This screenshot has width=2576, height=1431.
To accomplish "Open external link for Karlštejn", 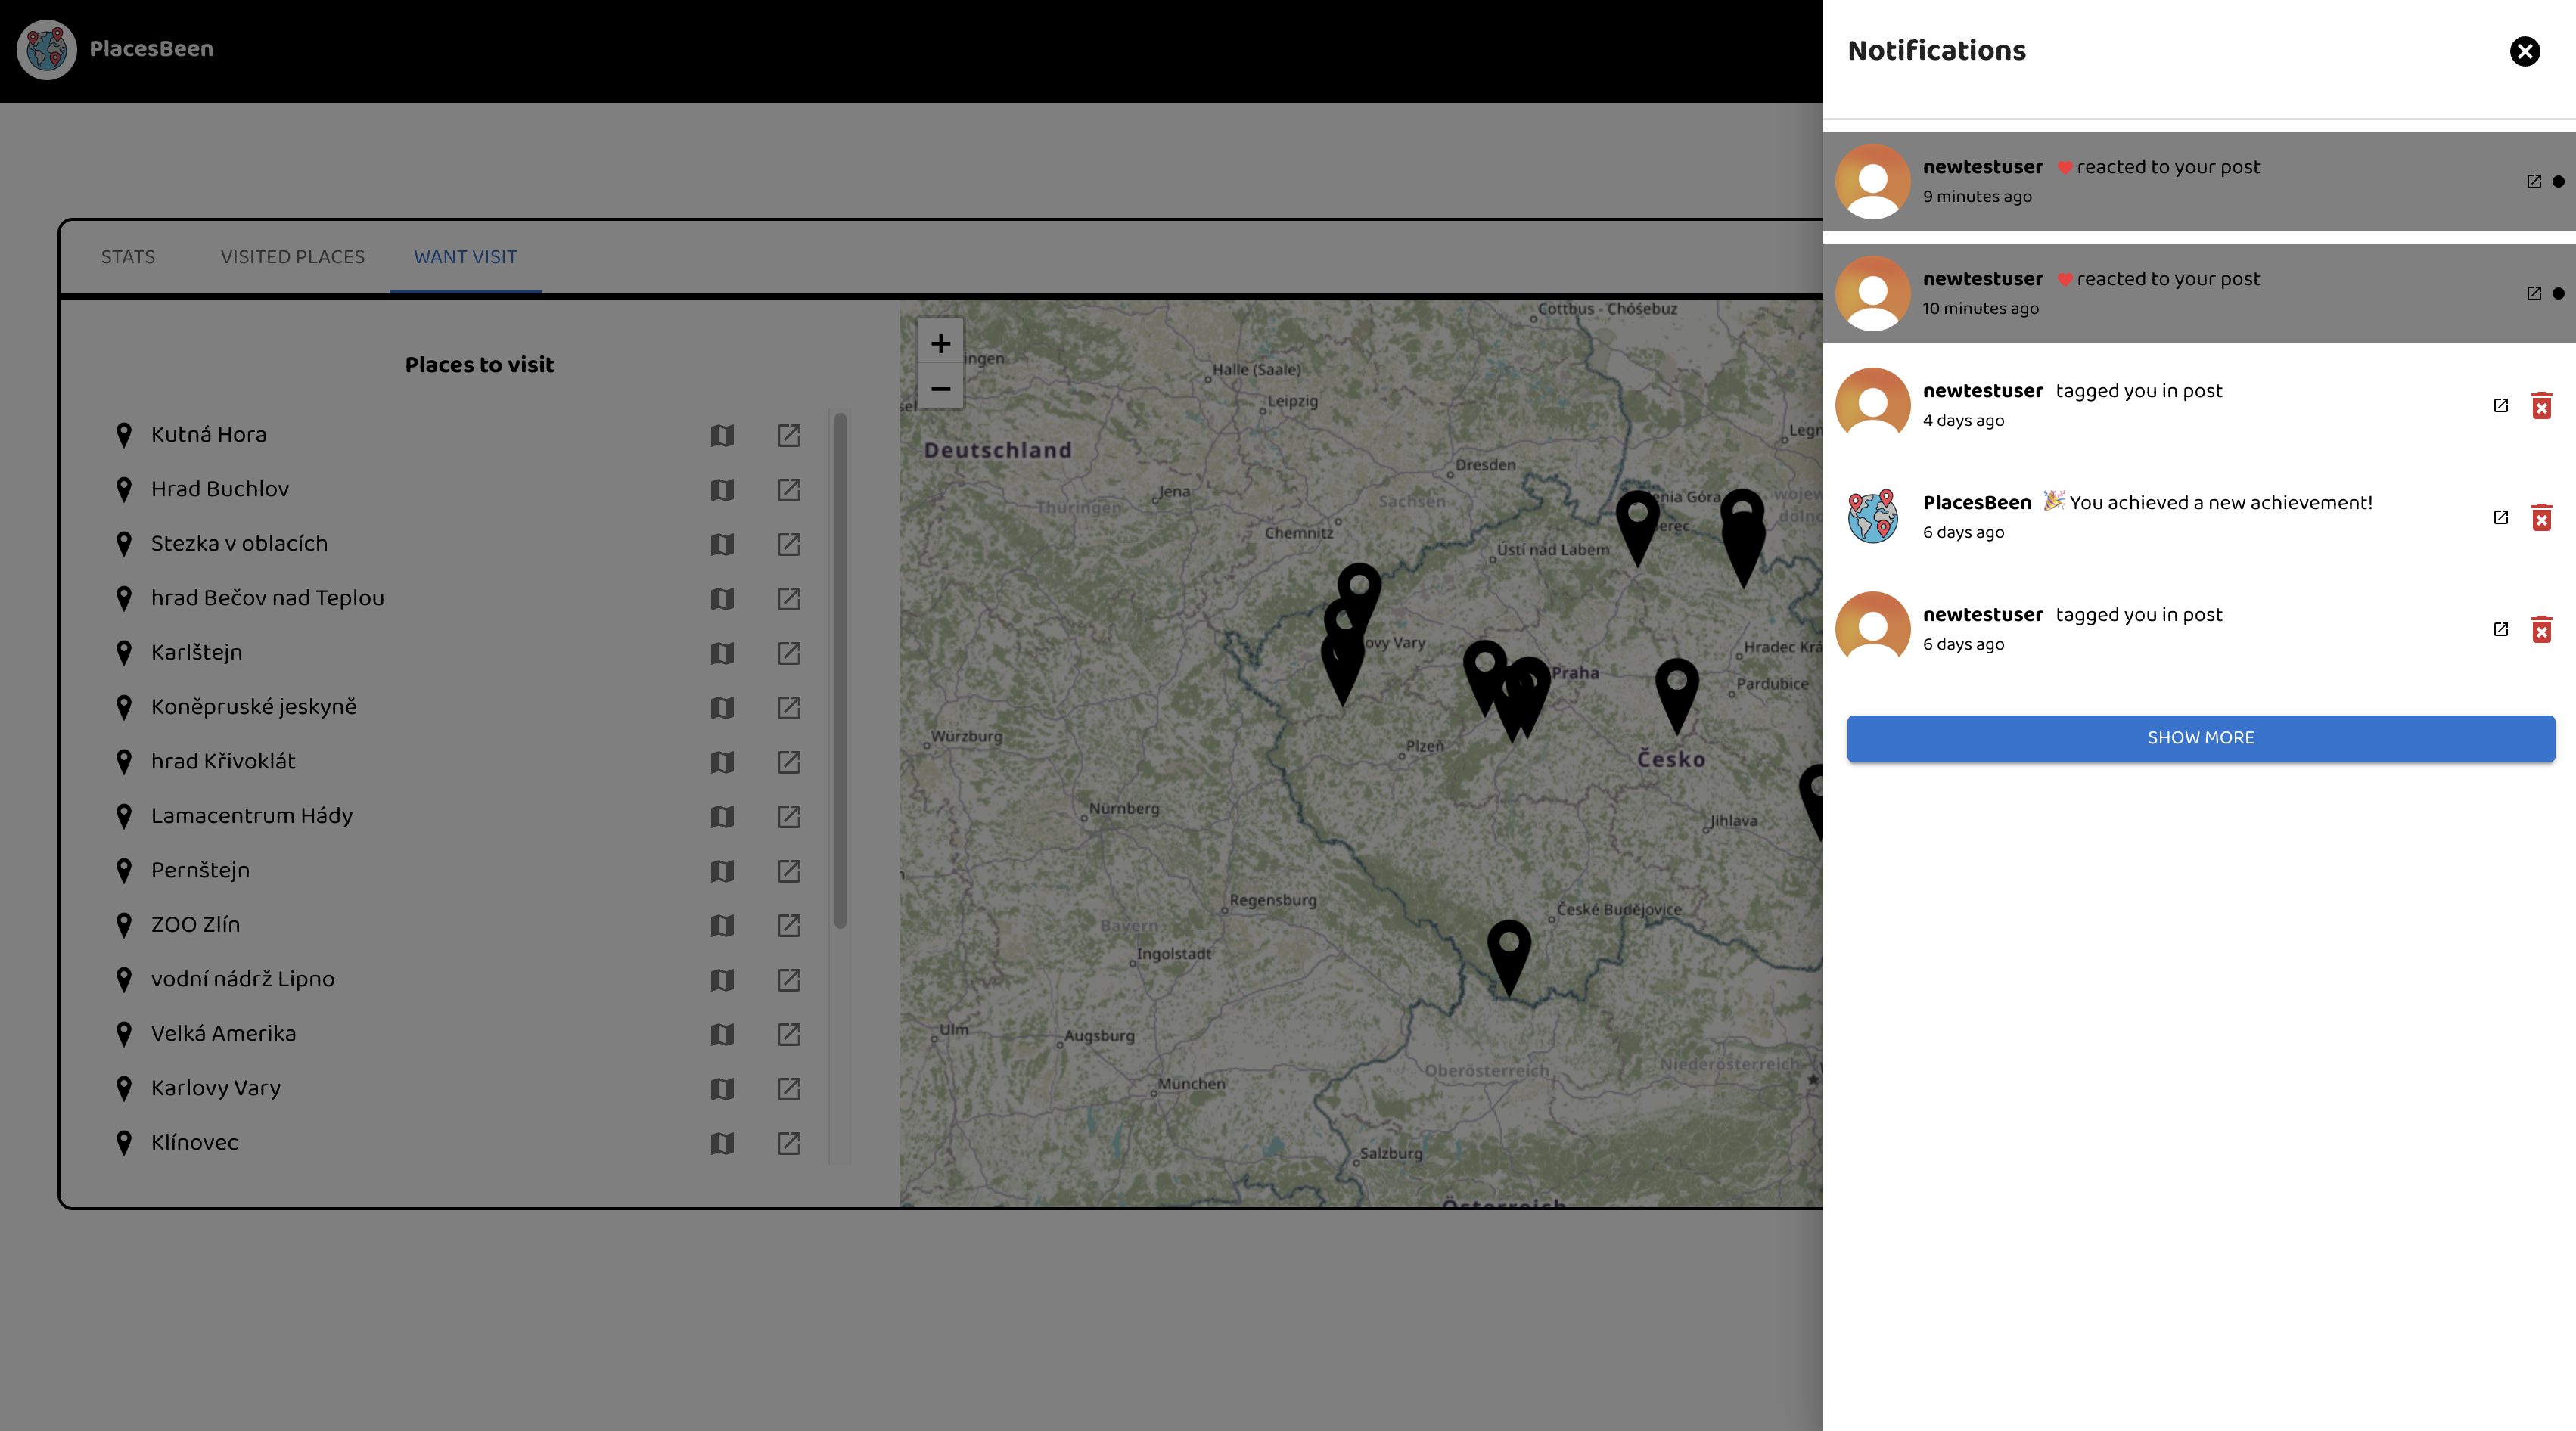I will point(788,653).
